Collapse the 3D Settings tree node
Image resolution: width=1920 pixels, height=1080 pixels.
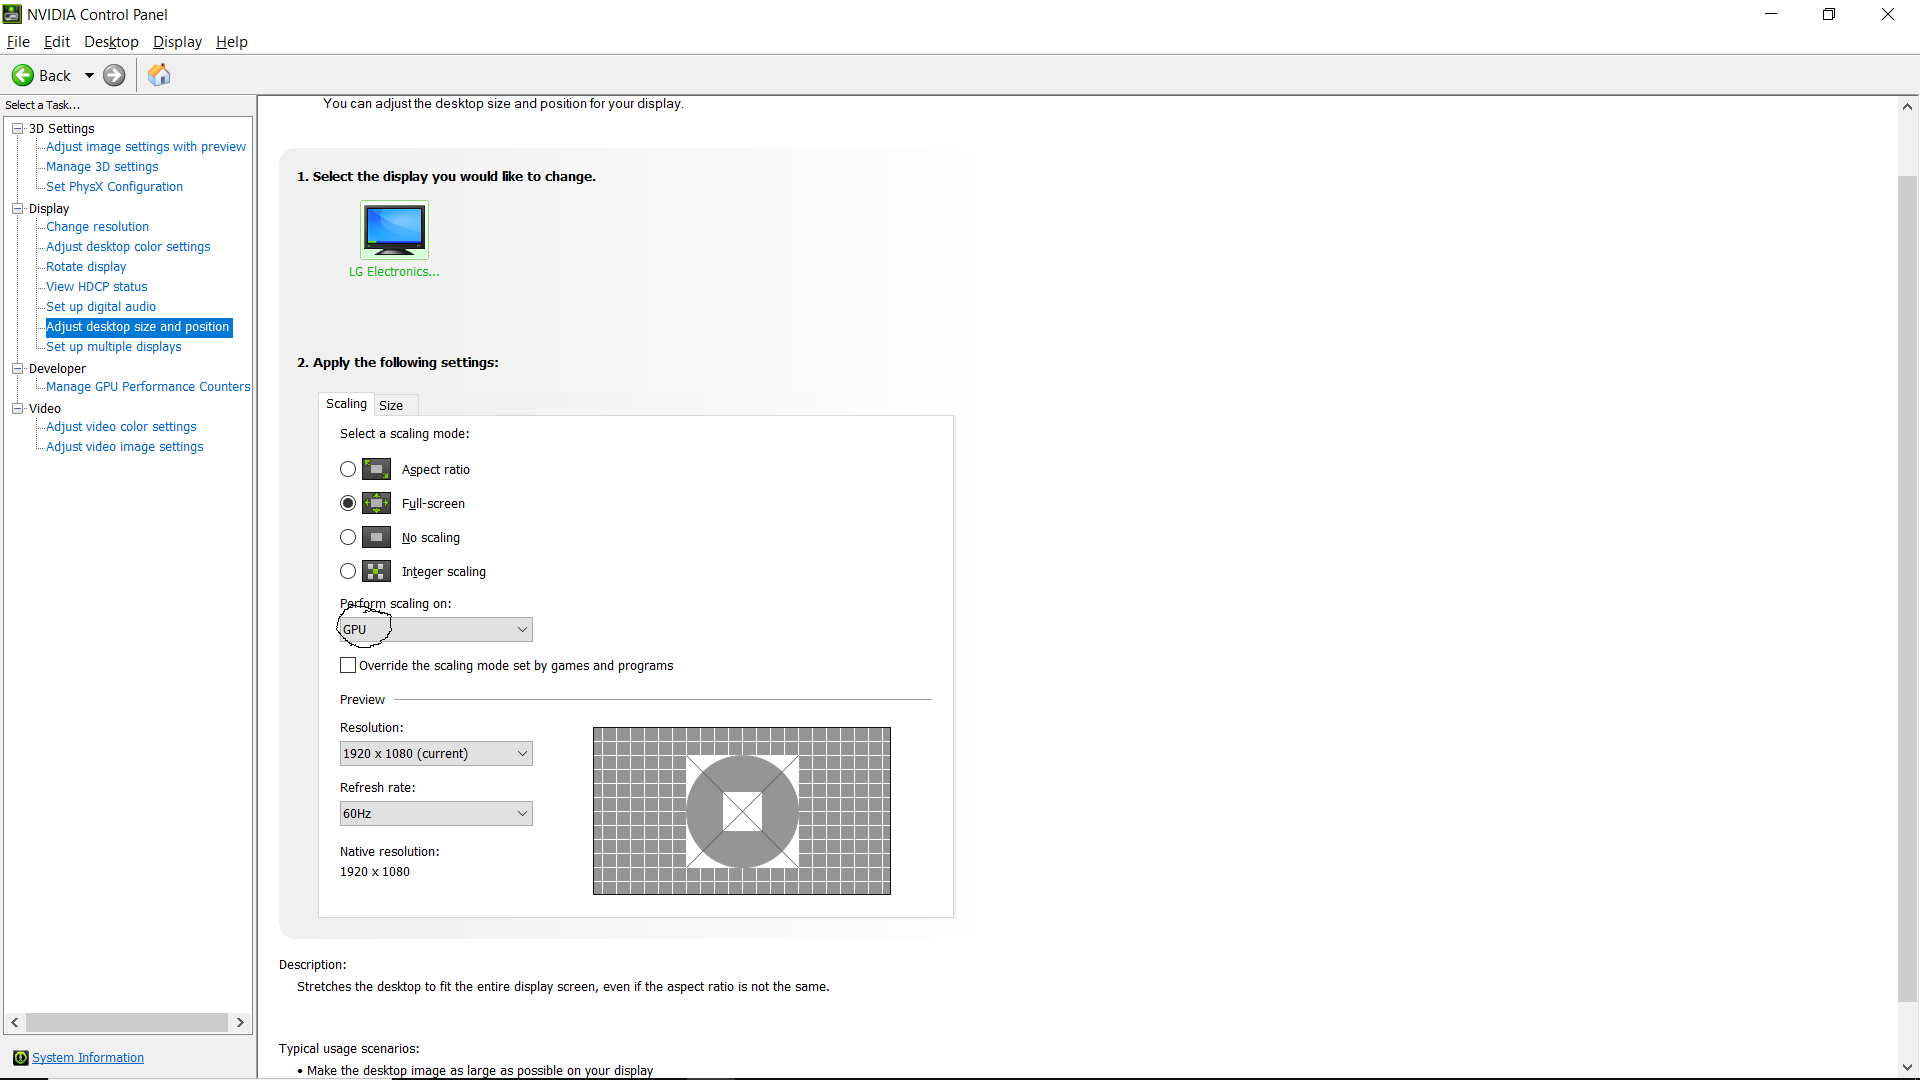click(x=17, y=128)
